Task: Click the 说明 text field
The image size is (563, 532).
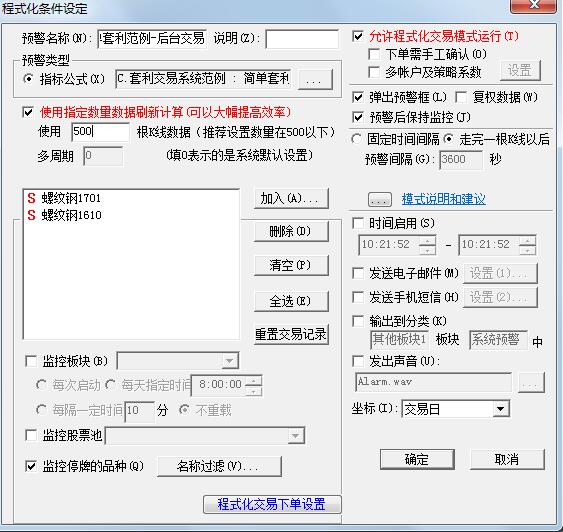Action: (x=302, y=38)
